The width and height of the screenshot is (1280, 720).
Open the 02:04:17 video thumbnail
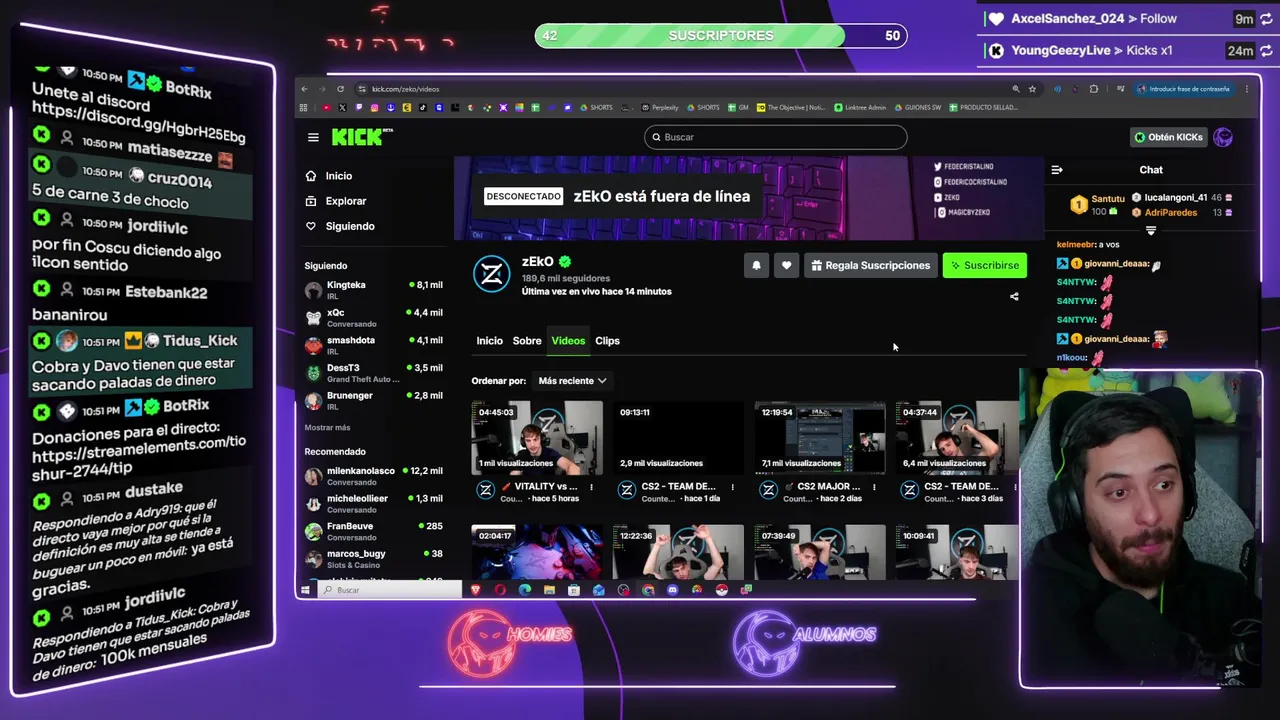[x=537, y=552]
